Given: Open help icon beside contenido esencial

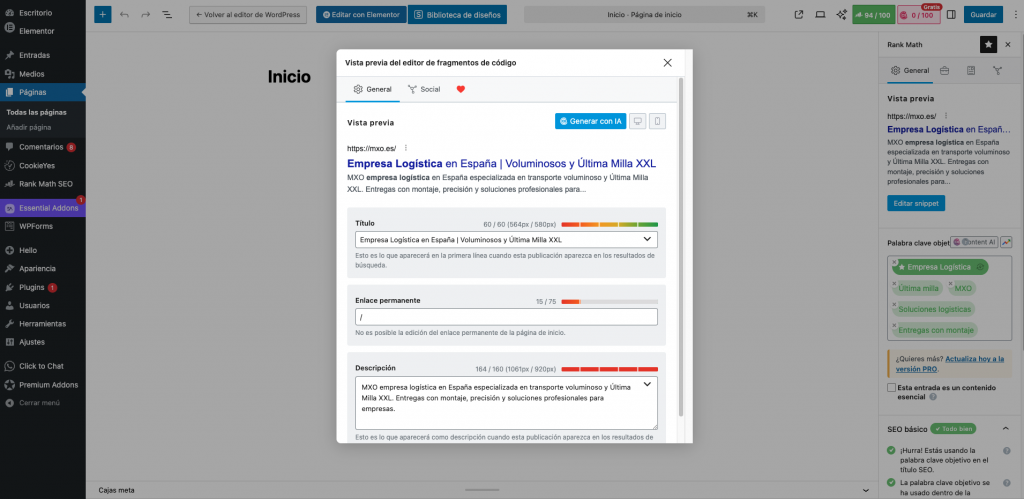Looking at the screenshot, I should pyautogui.click(x=933, y=396).
